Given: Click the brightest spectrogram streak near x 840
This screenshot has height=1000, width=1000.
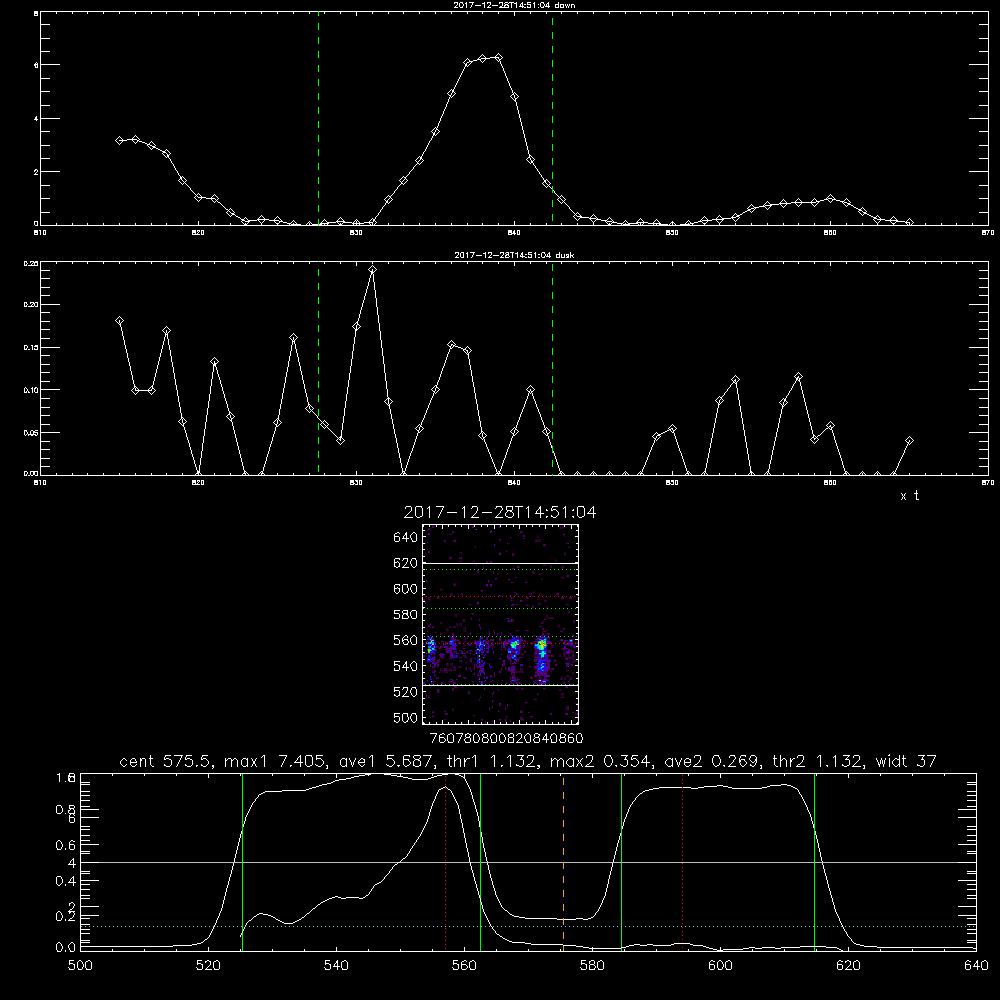Looking at the screenshot, I should click(x=541, y=657).
